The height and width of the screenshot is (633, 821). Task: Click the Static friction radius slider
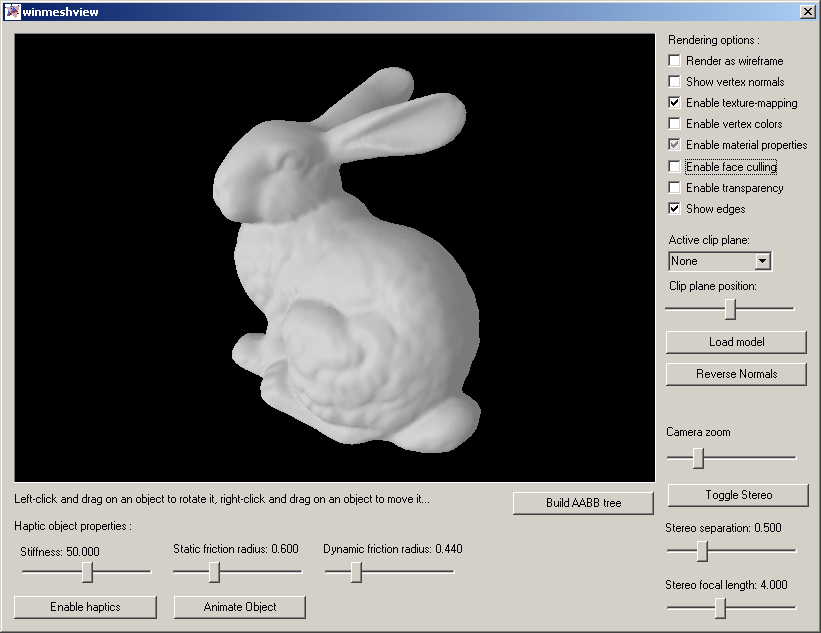pyautogui.click(x=214, y=572)
